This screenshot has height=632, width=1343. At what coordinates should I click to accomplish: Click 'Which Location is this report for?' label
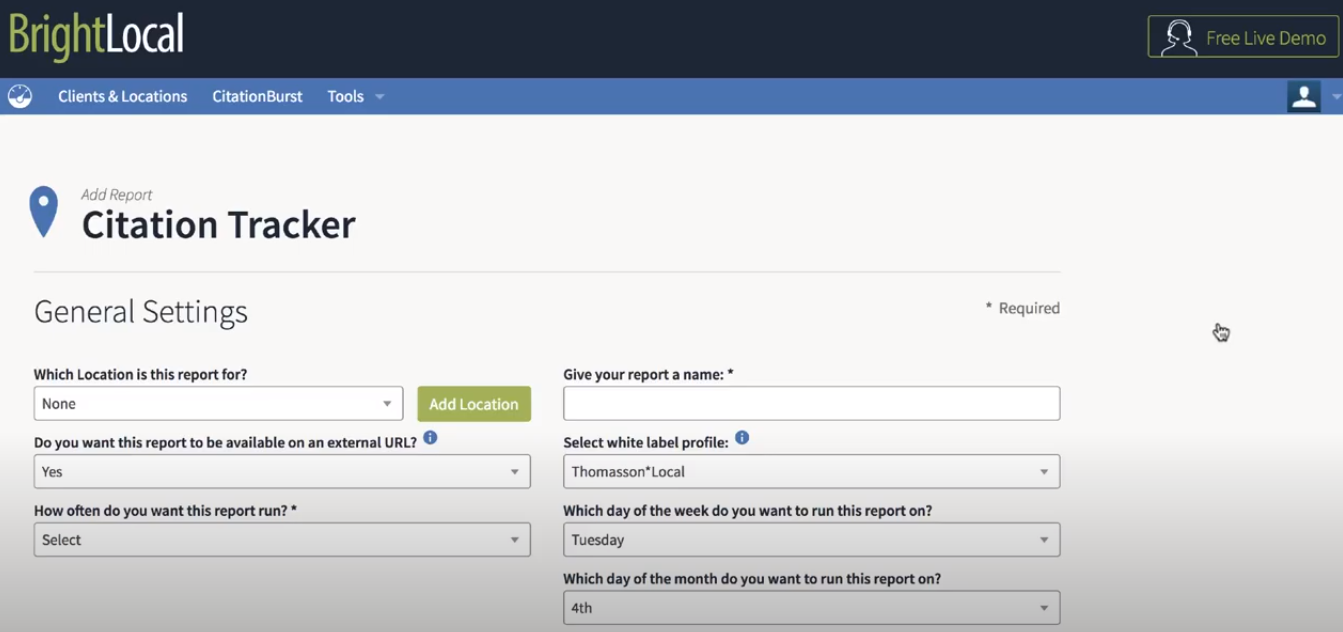[x=140, y=374]
